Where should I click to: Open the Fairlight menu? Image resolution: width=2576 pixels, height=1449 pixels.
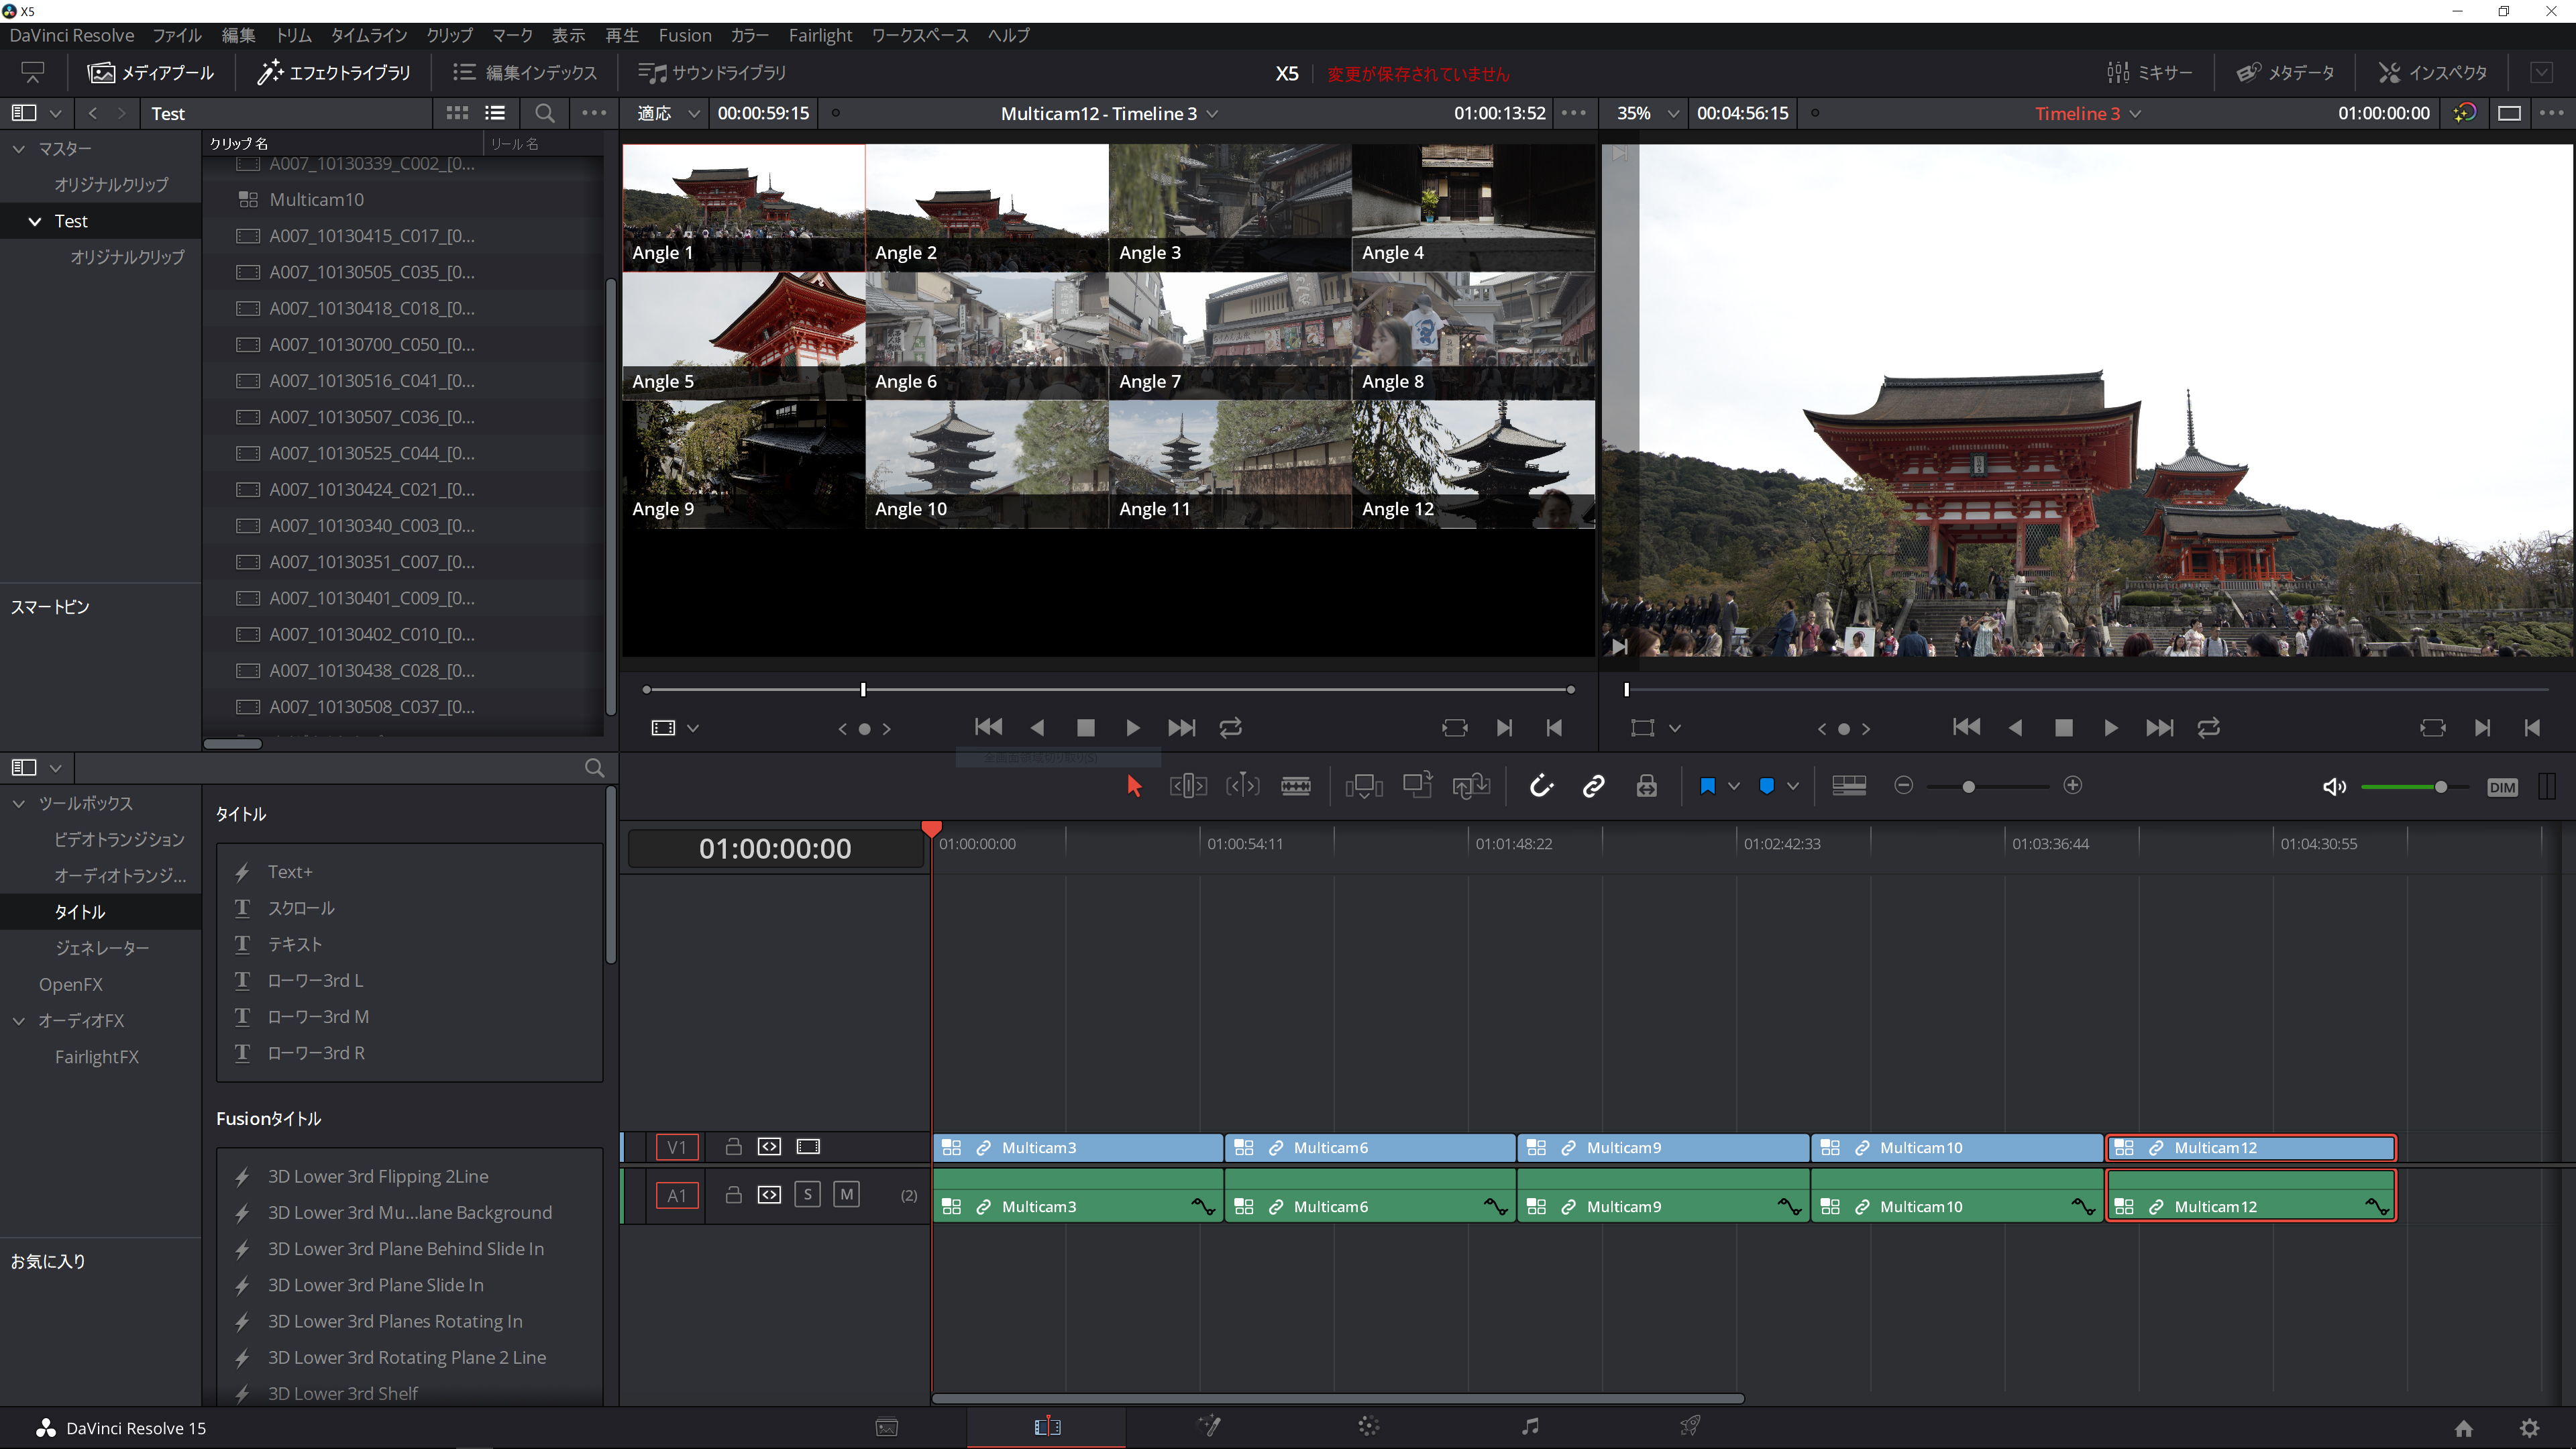click(x=820, y=35)
